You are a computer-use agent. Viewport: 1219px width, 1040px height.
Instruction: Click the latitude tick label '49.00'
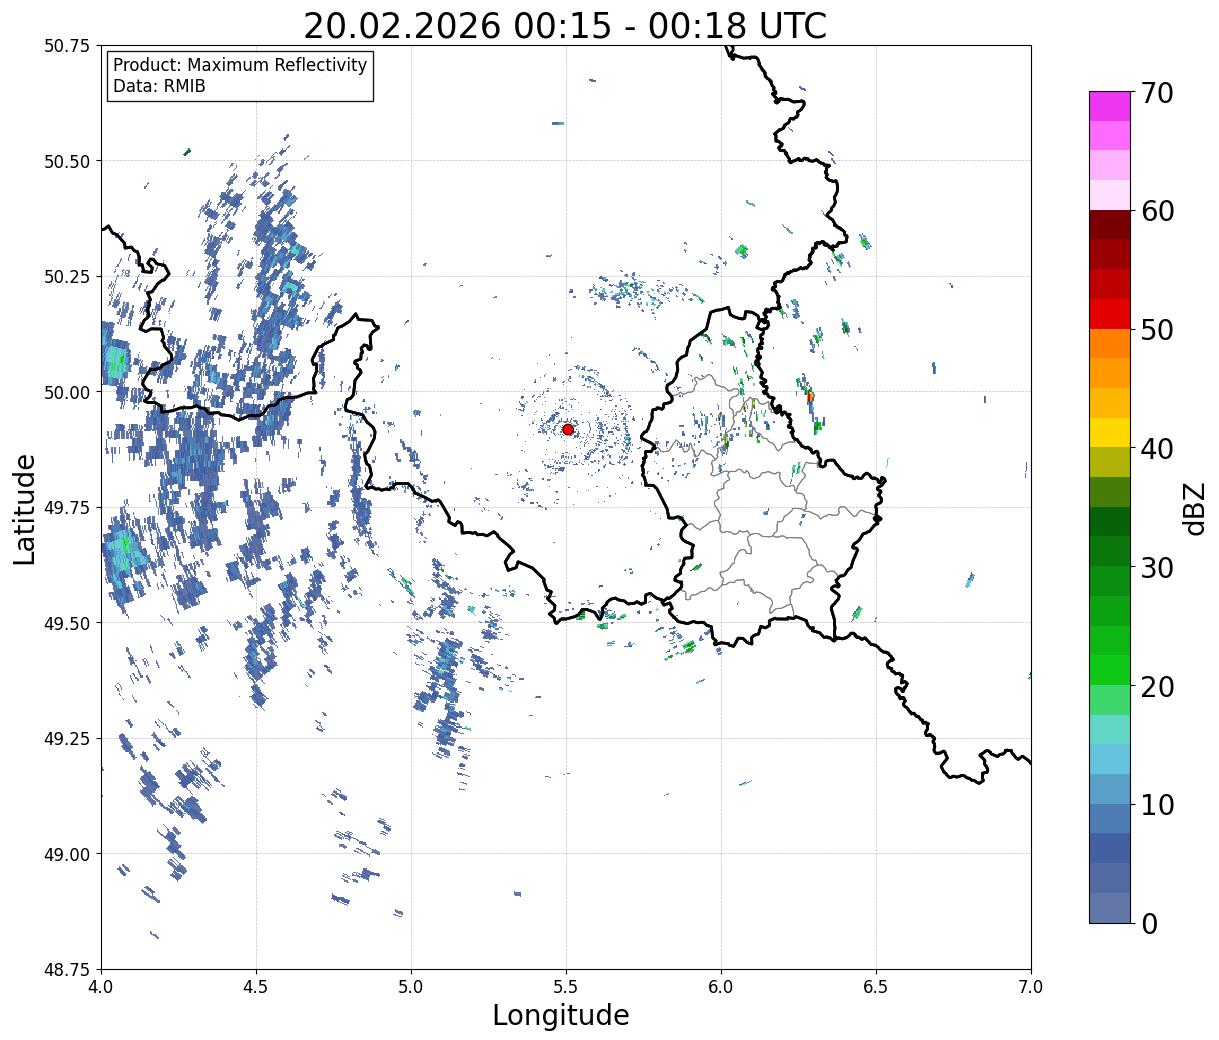67,854
